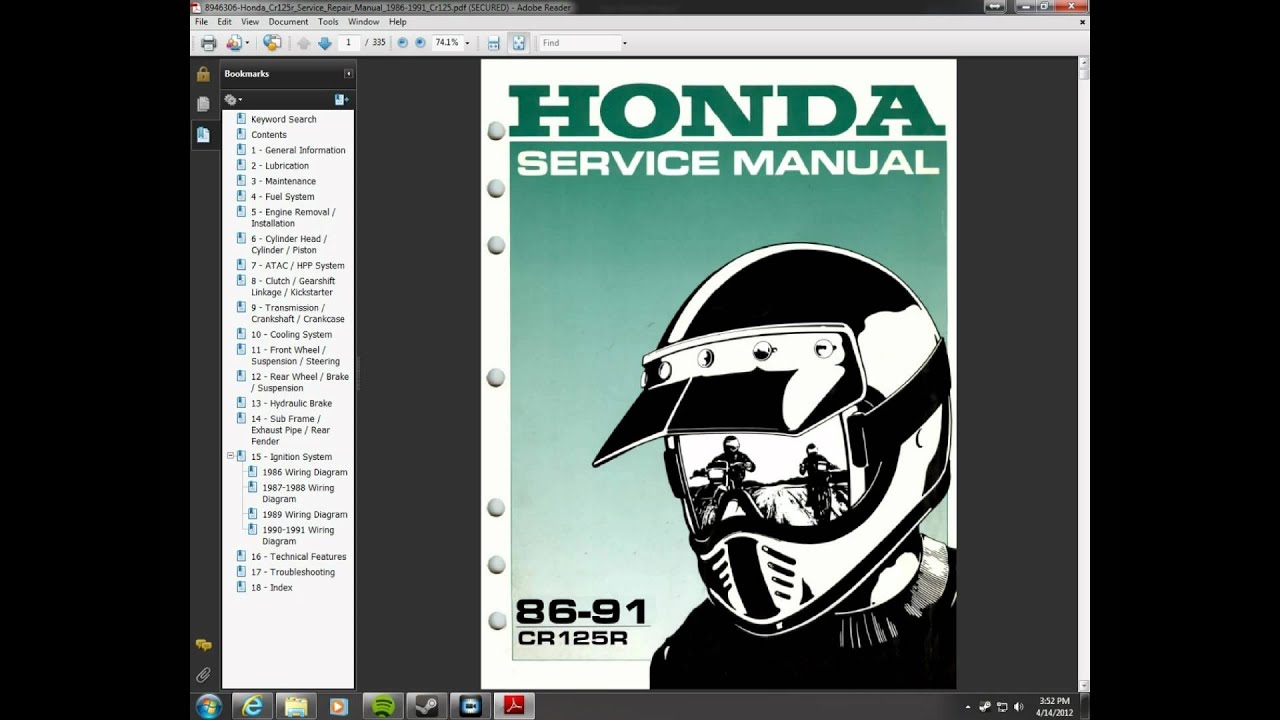Open 1986 Wiring Diagram bookmark
Image resolution: width=1280 pixels, height=720 pixels.
coord(305,473)
